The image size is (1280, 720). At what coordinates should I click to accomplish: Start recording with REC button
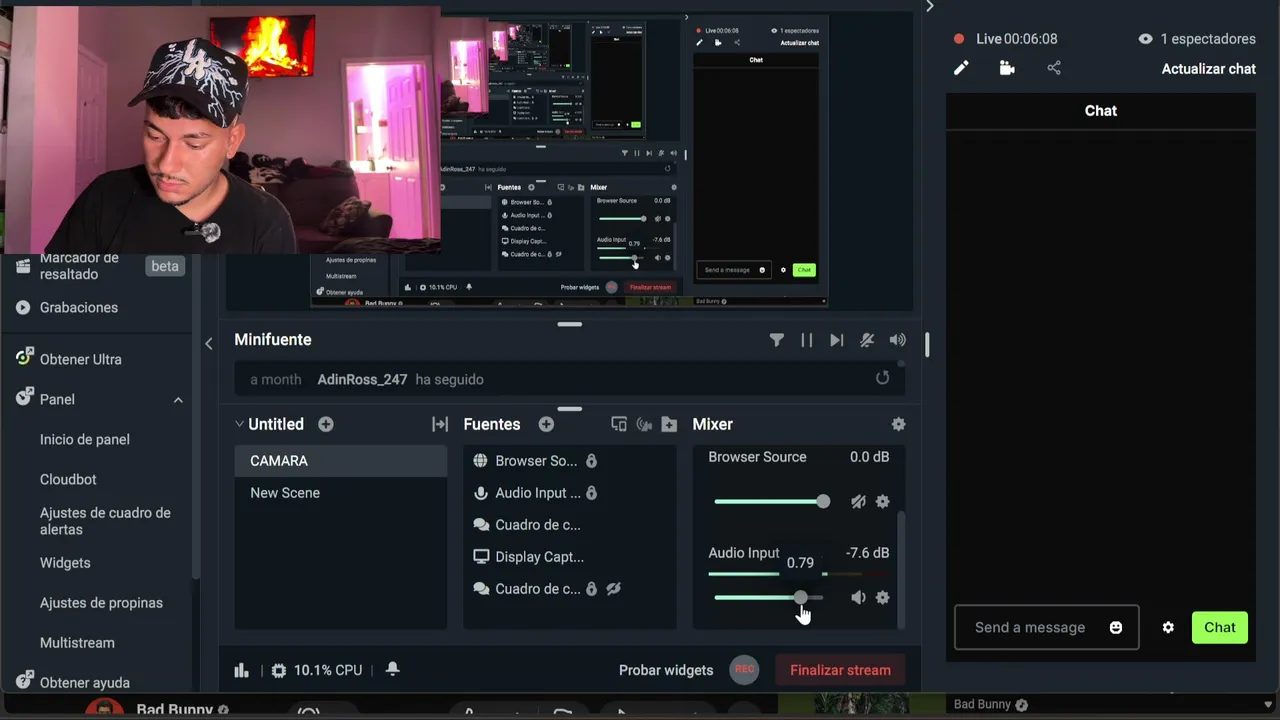coord(744,670)
